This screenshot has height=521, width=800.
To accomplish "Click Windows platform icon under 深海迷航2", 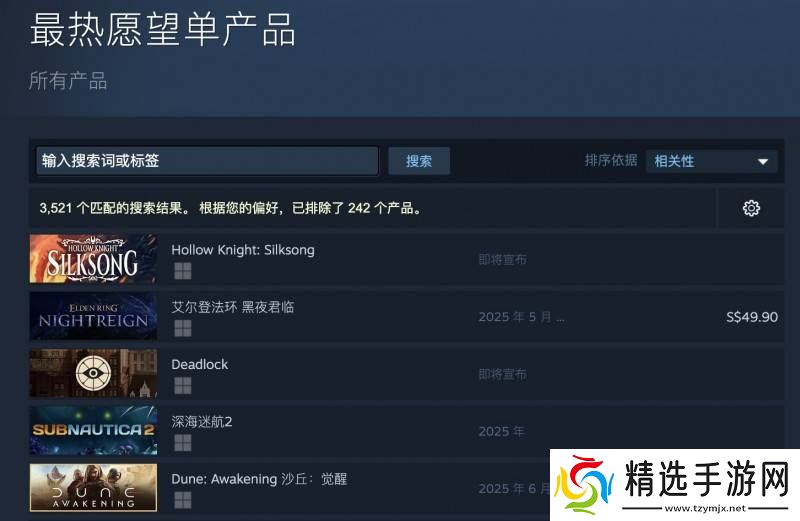I will click(183, 442).
